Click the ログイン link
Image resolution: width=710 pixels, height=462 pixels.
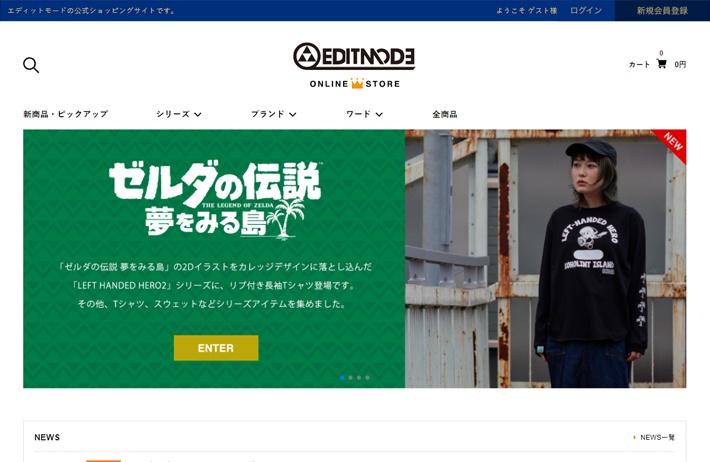click(x=586, y=10)
